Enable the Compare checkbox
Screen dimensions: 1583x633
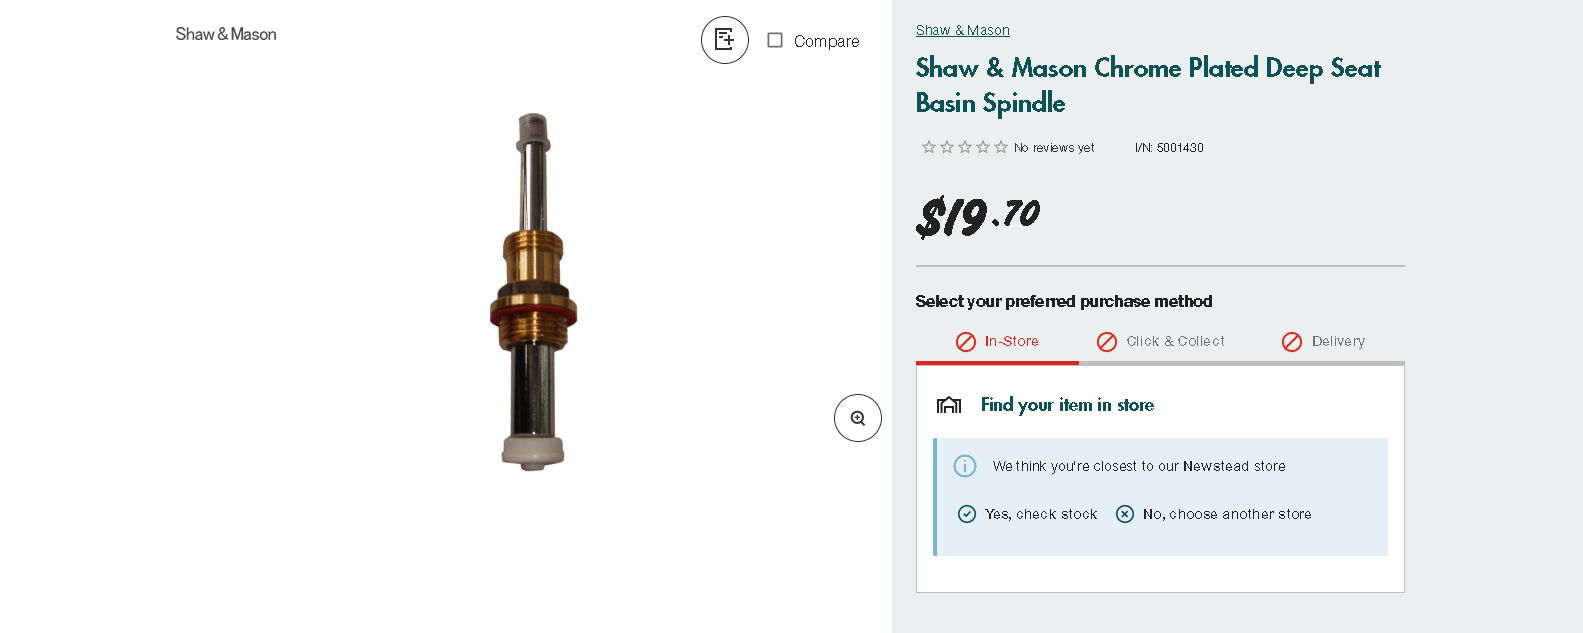point(775,40)
